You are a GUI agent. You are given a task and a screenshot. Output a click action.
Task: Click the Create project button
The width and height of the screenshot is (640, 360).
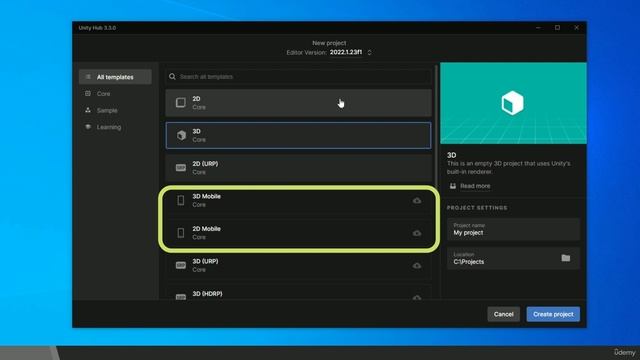tap(553, 314)
